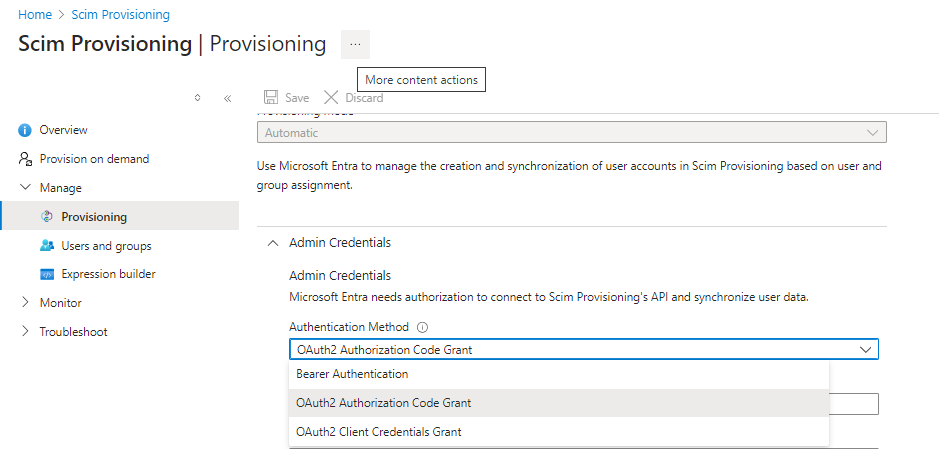Click the Expression builder icon

(x=47, y=274)
